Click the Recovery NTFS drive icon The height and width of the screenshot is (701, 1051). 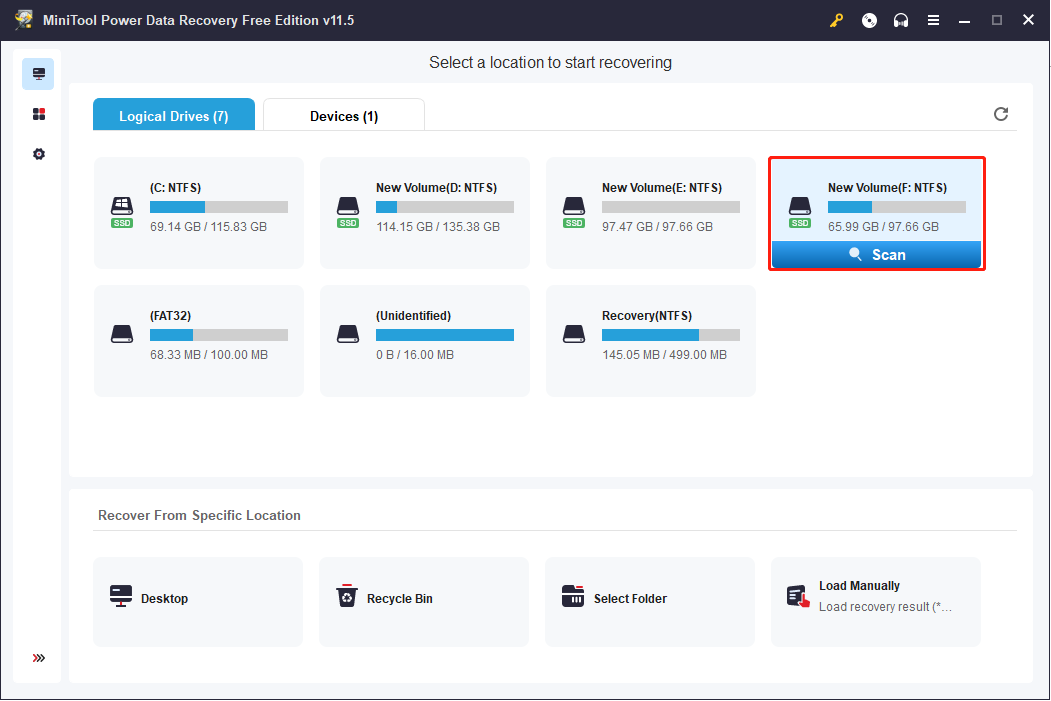574,334
